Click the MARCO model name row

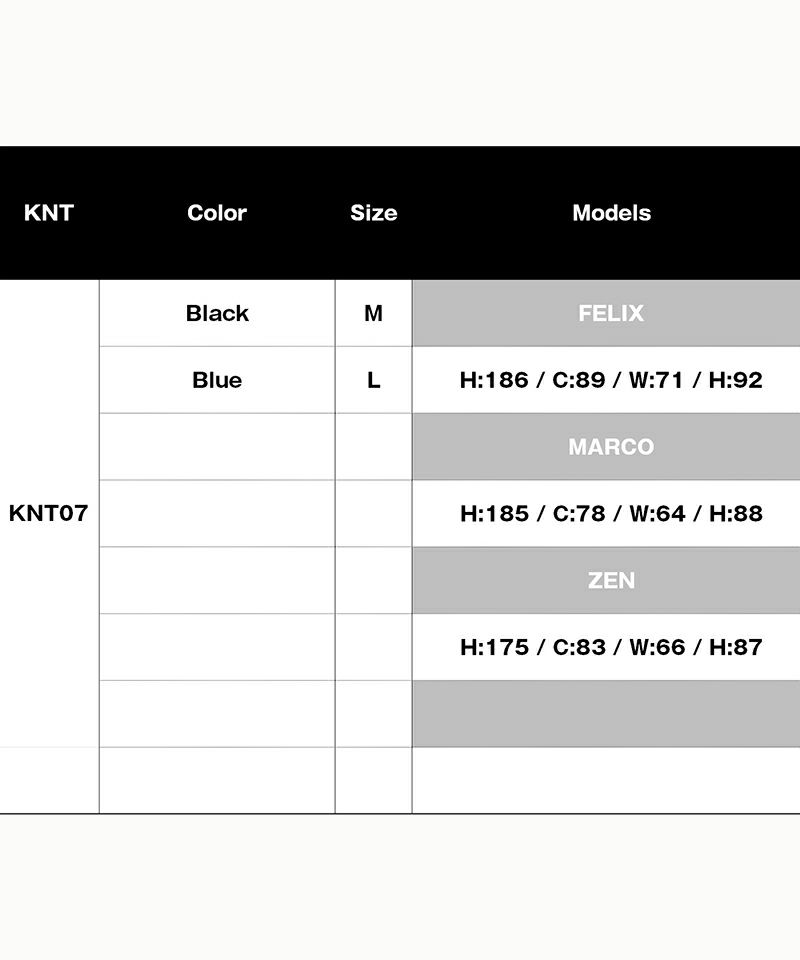(x=611, y=446)
